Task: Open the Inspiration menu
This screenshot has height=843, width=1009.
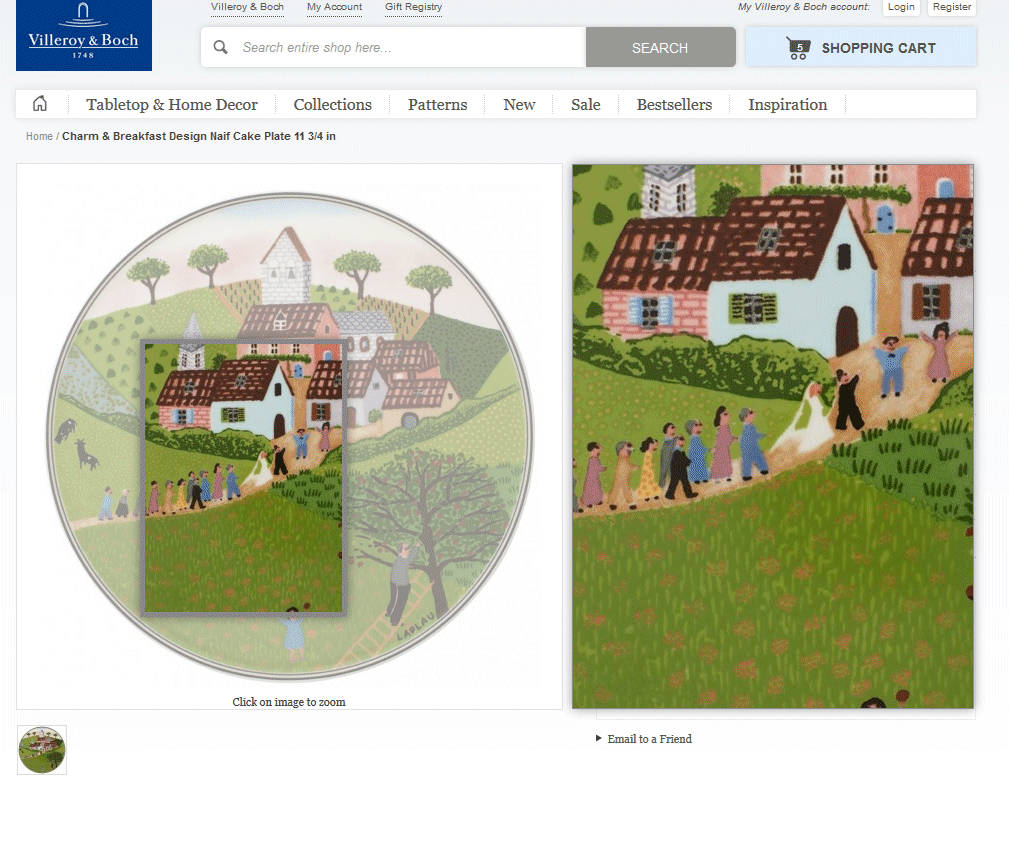Action: 787,105
